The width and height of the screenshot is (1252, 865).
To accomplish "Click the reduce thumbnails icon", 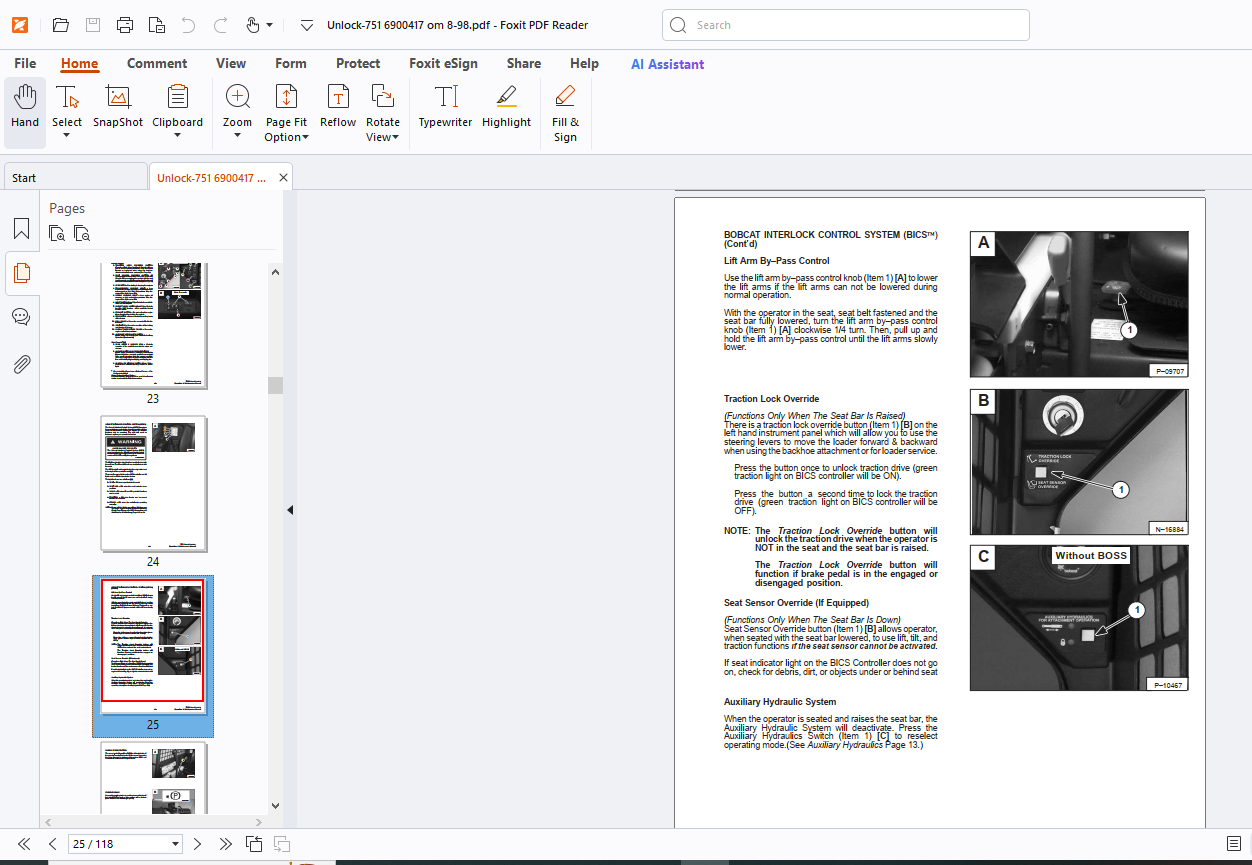I will 82,234.
